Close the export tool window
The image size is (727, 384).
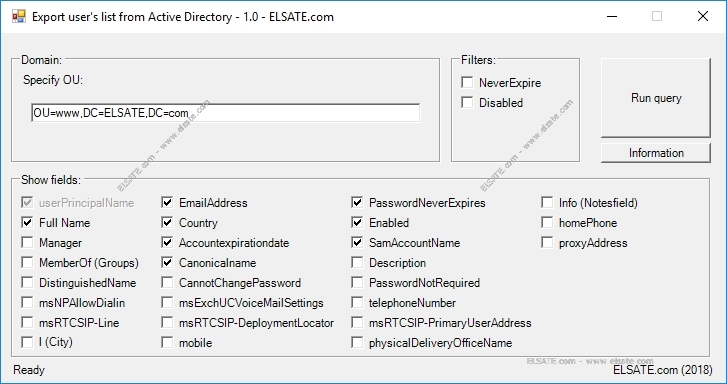point(703,17)
